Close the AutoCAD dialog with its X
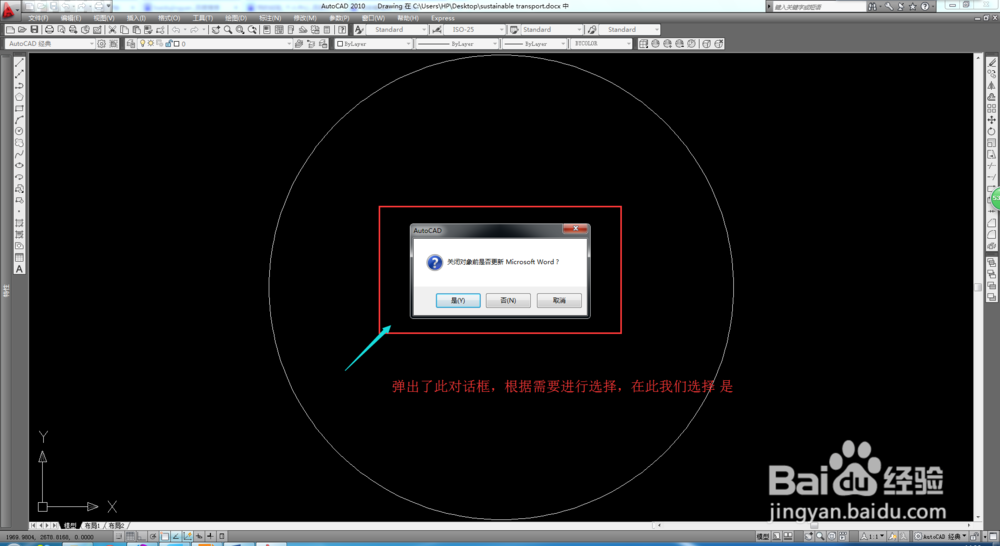Screen dimensions: 1000x546 [x=575, y=228]
